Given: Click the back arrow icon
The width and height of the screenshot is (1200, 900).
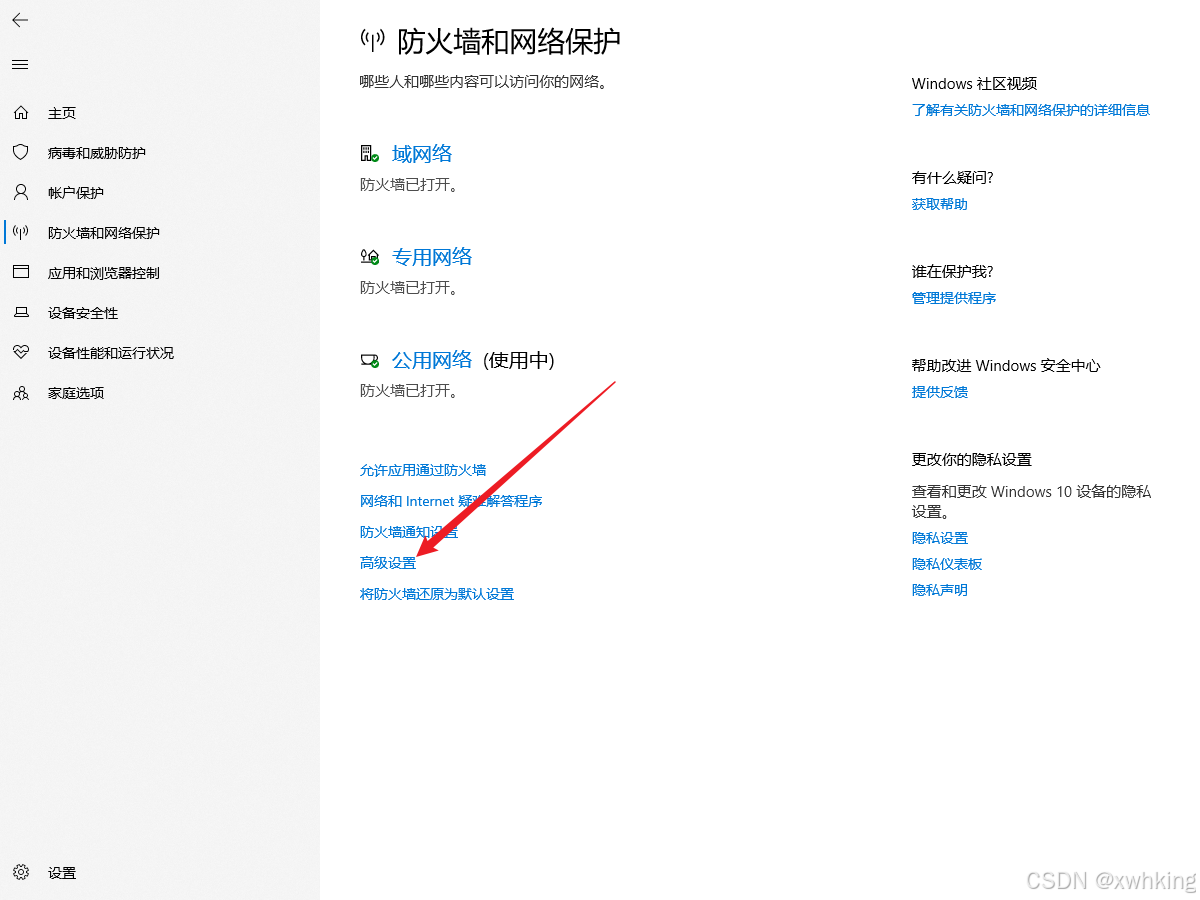Looking at the screenshot, I should pyautogui.click(x=20, y=20).
